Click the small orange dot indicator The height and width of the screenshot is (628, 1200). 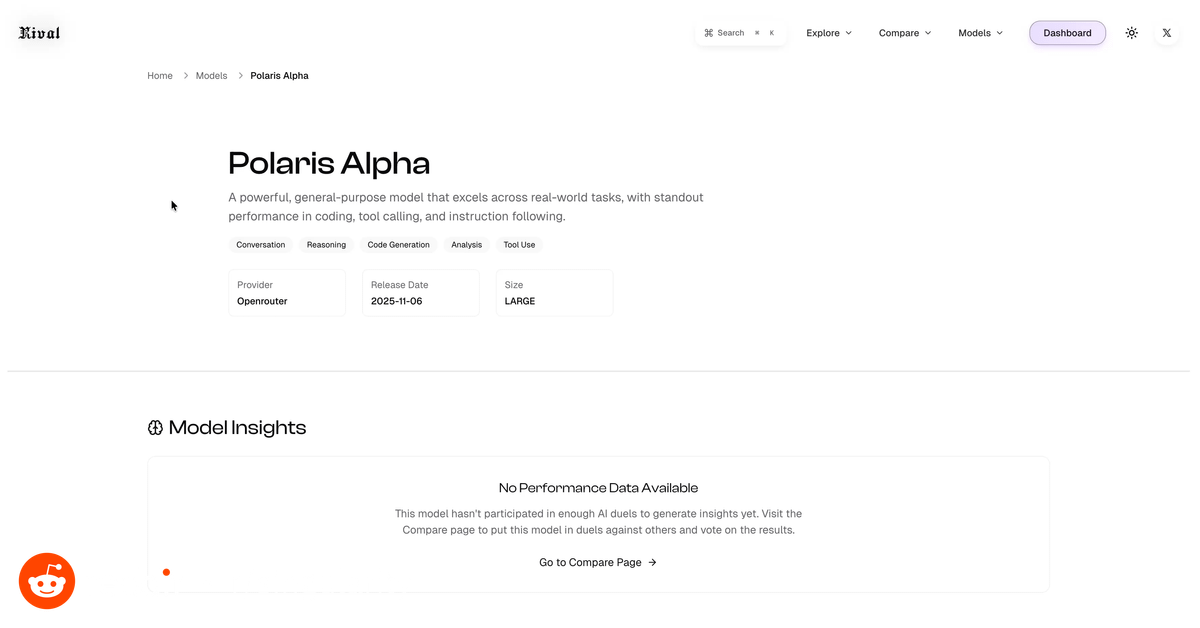pos(166,572)
